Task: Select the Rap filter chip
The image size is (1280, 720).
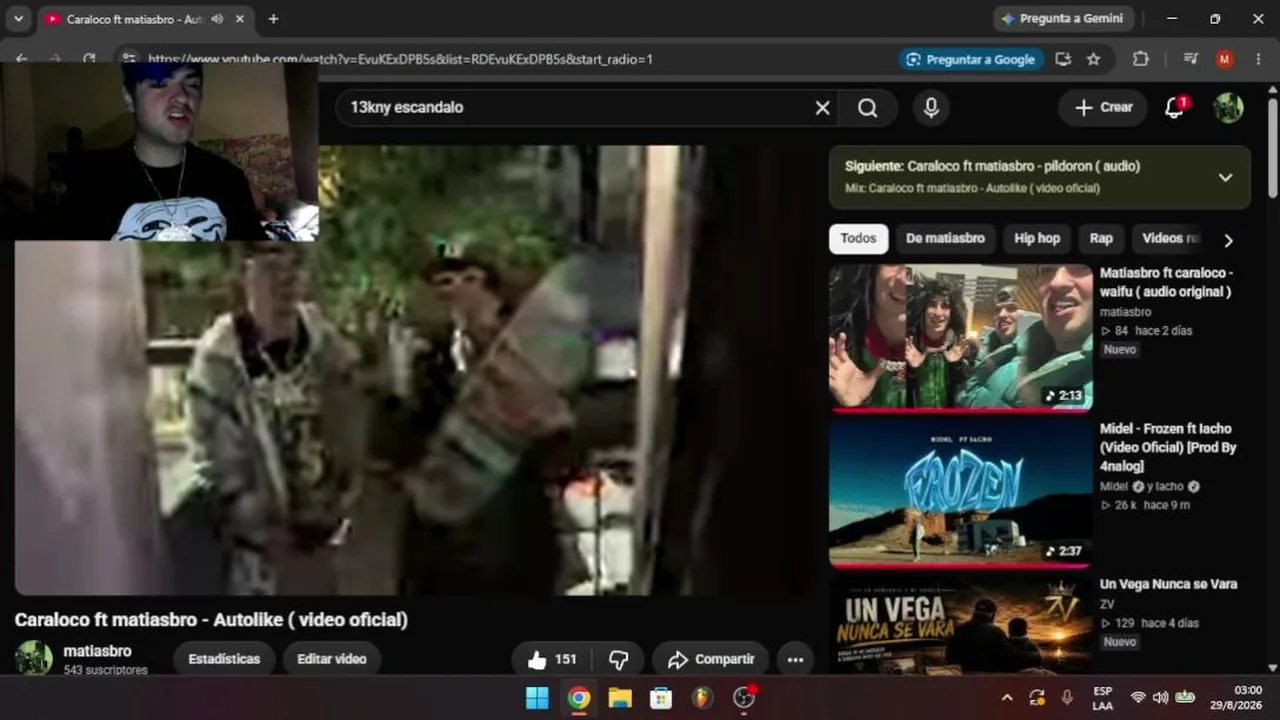Action: tap(1101, 238)
